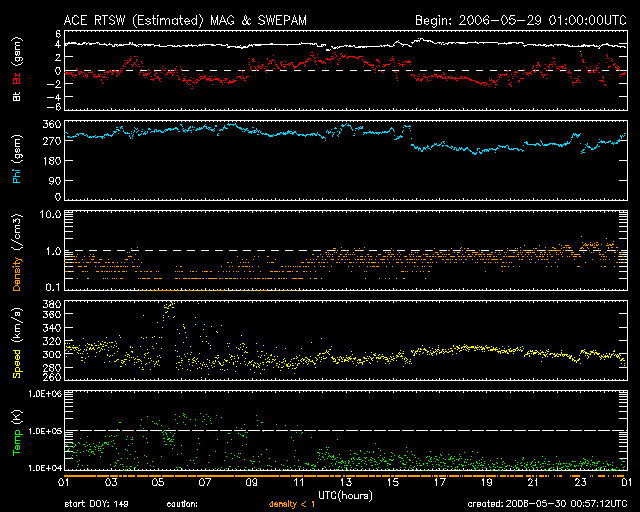
Task: Click the 360 tick on the Phi axis
Action: coord(46,124)
